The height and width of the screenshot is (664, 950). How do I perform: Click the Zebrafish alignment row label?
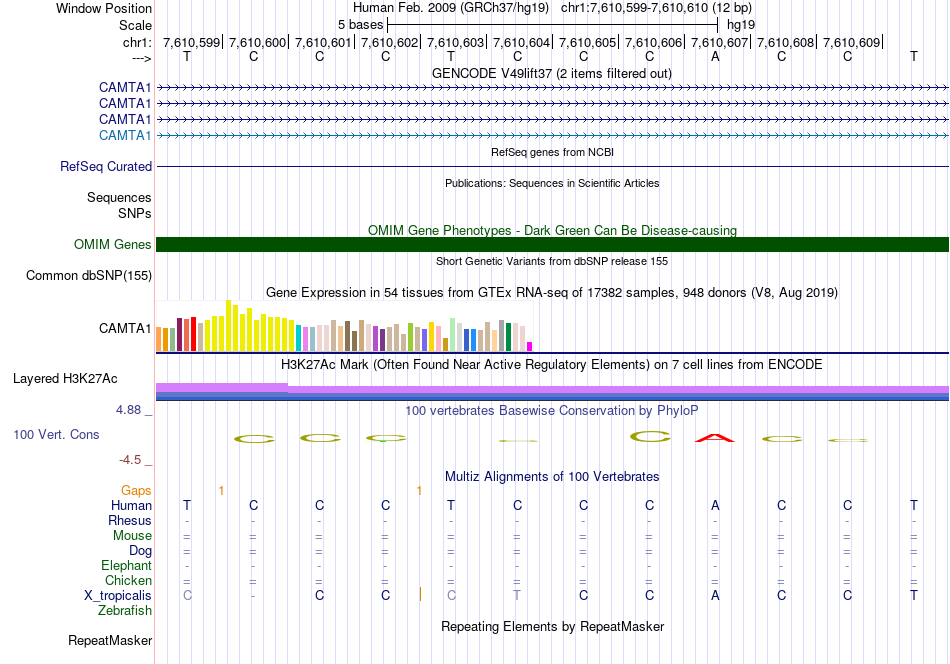(125, 611)
